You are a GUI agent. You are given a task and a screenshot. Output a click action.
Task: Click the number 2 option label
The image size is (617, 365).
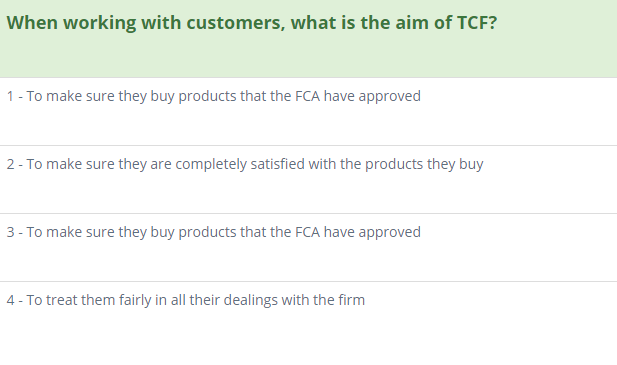pyautogui.click(x=11, y=164)
